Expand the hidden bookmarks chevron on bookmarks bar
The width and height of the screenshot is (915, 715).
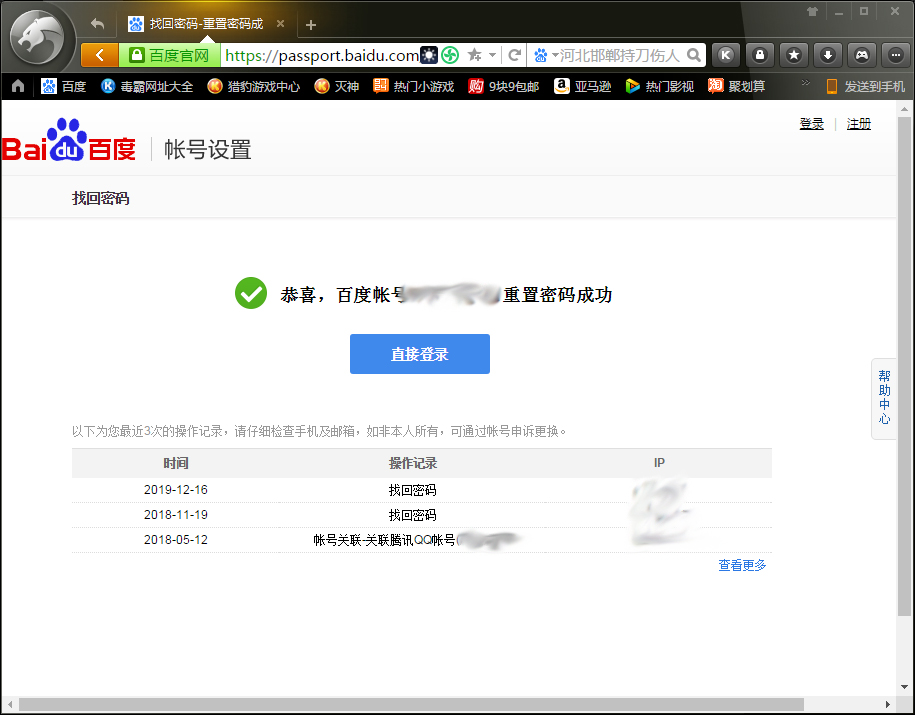pos(806,83)
